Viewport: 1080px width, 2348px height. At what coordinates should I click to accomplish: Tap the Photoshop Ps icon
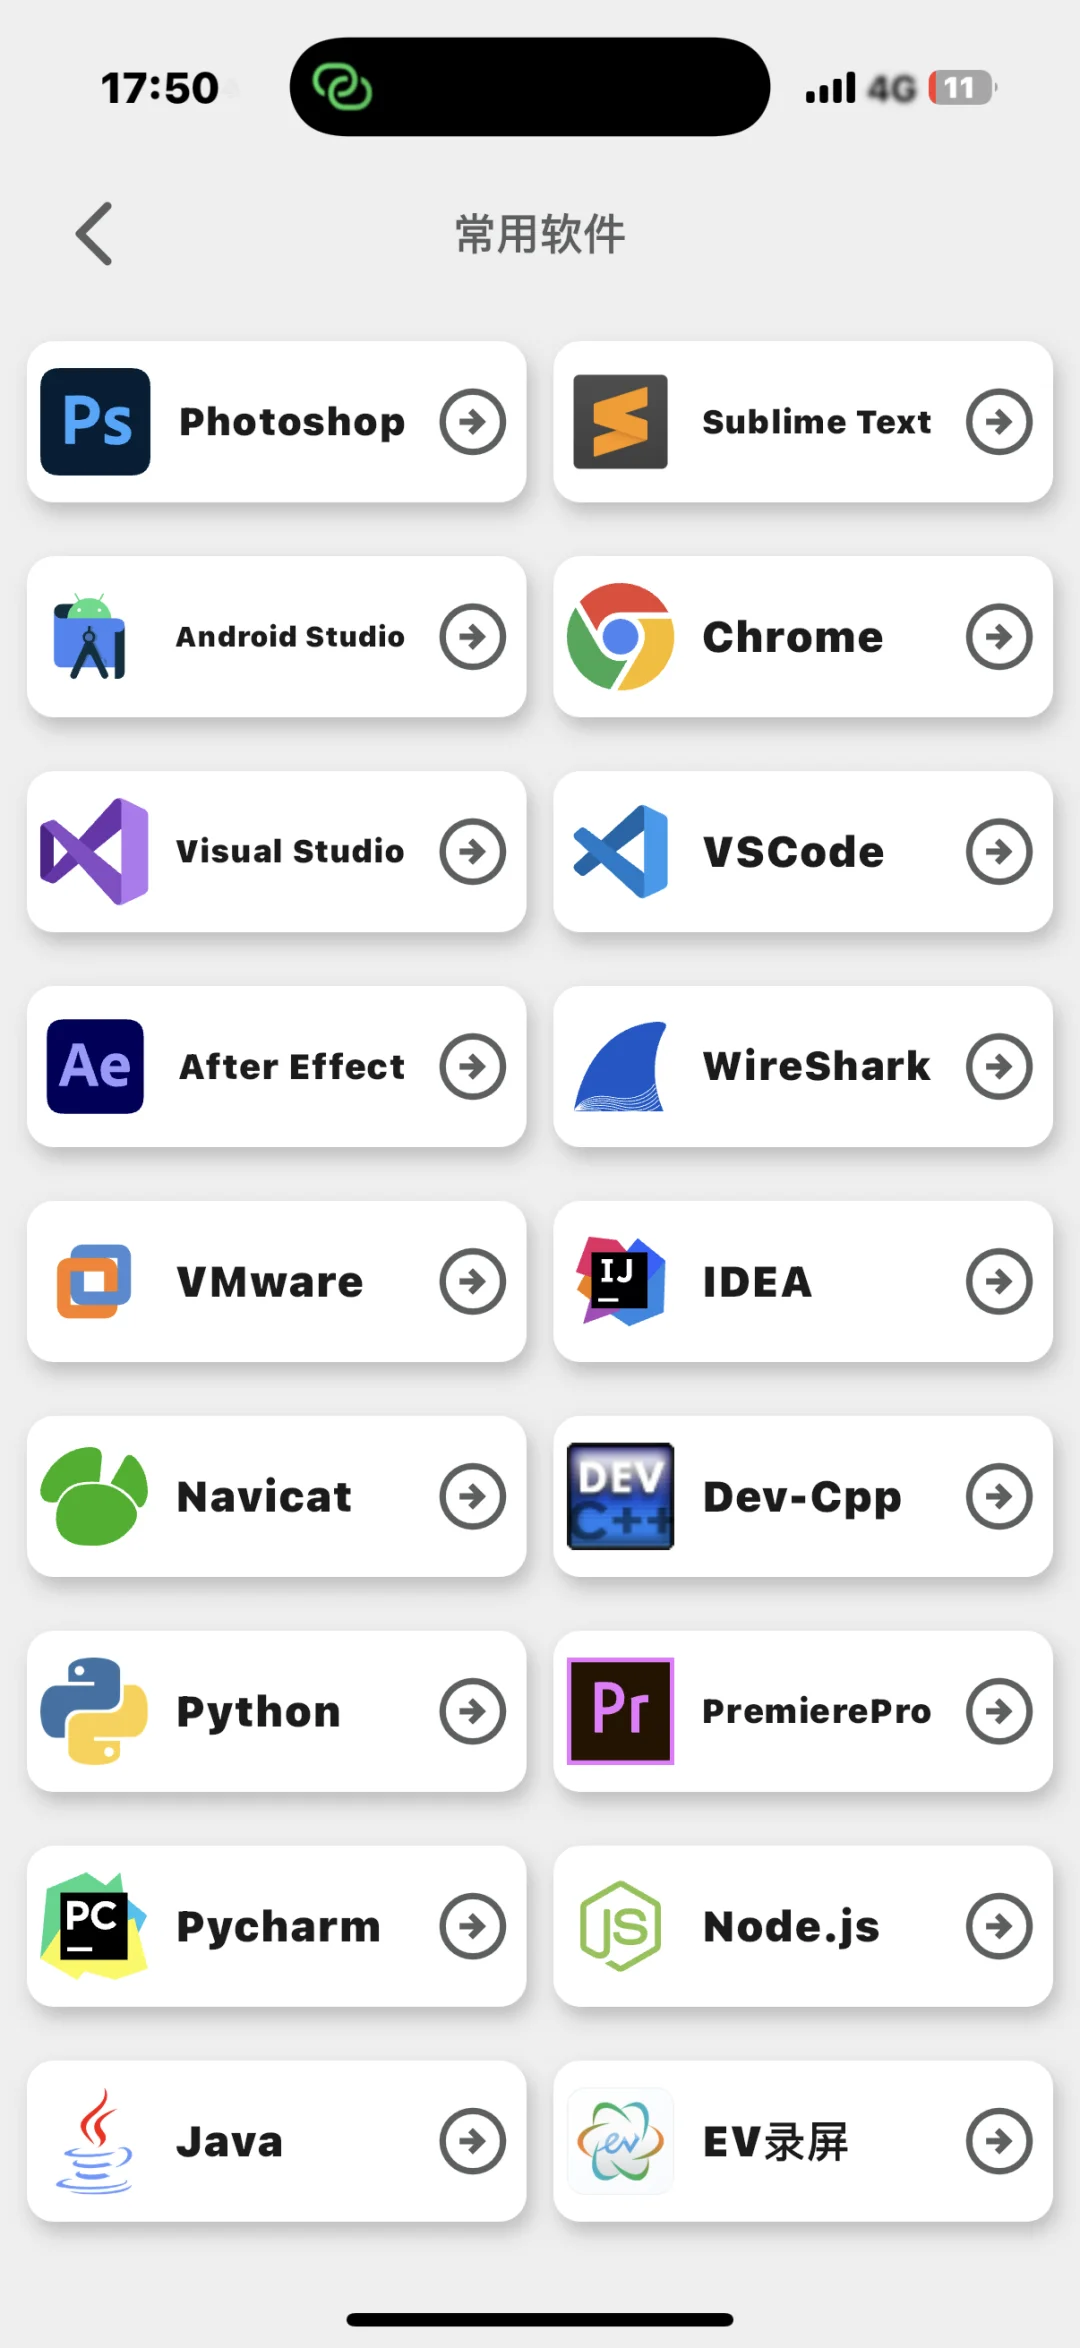[95, 421]
